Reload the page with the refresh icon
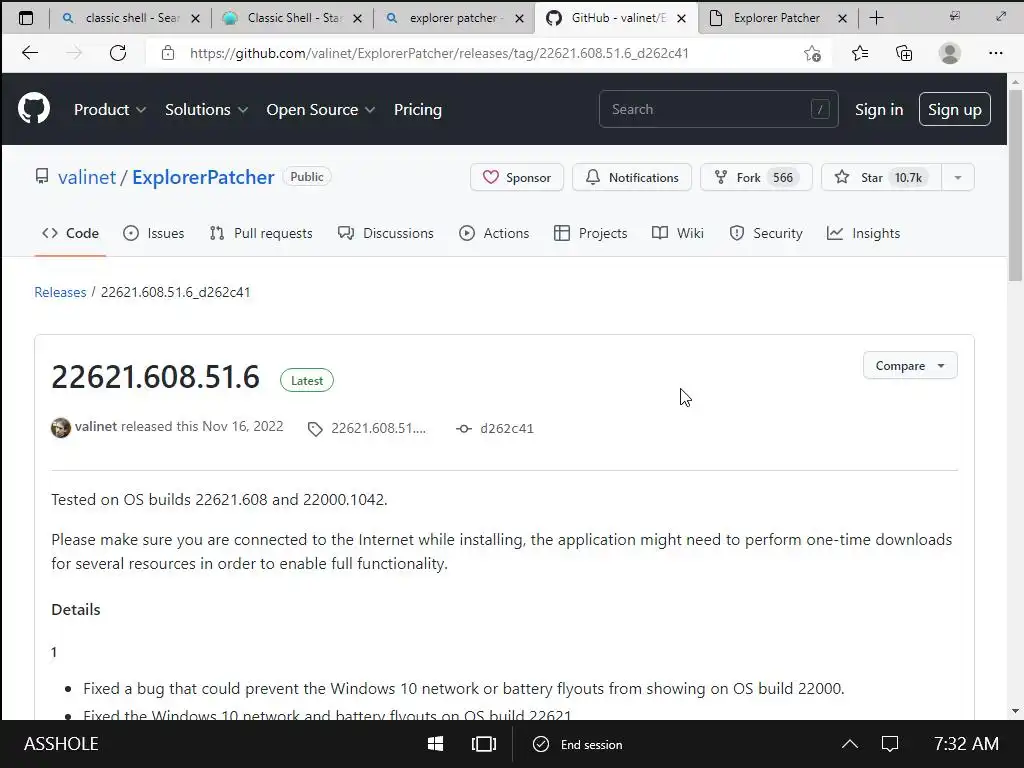 pos(118,53)
